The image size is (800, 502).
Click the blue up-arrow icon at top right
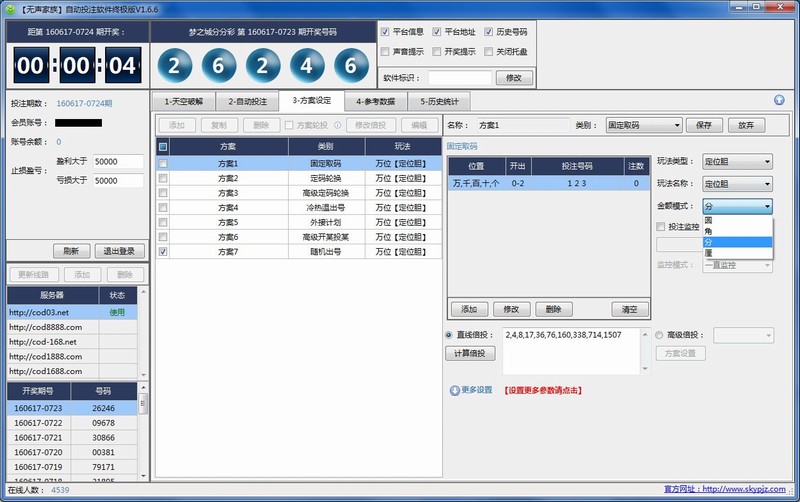pyautogui.click(x=779, y=100)
